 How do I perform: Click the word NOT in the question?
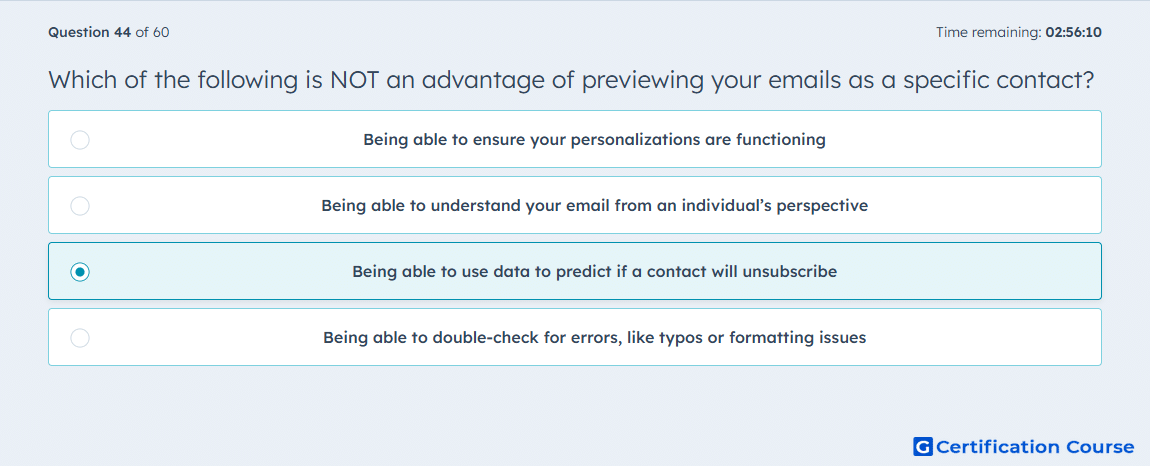(x=353, y=79)
